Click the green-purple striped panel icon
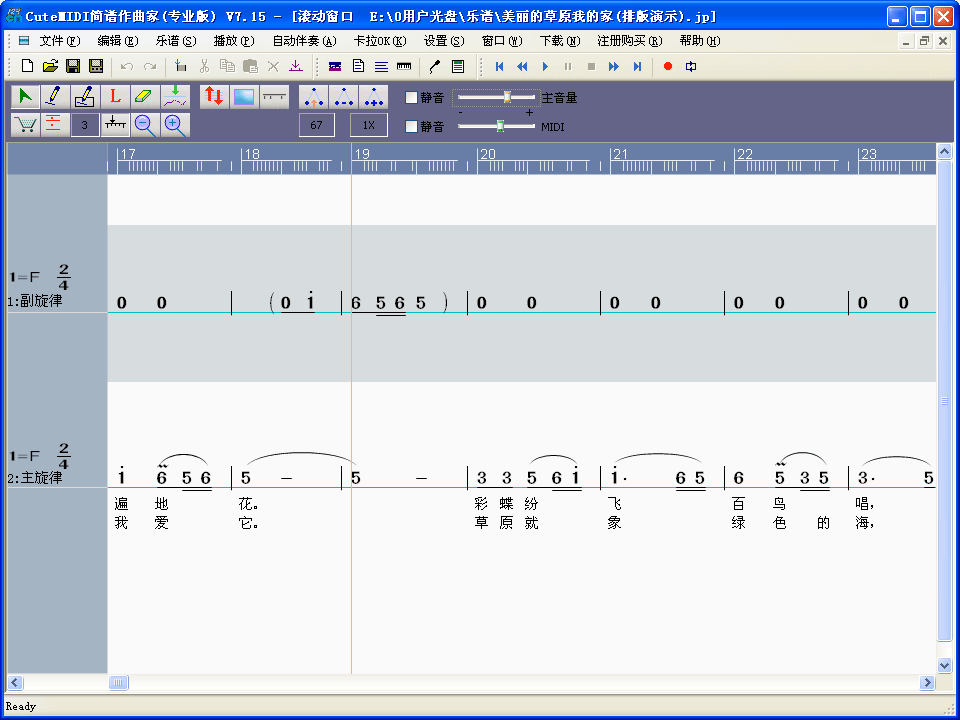Screen dimensions: 960x720 [x=458, y=66]
